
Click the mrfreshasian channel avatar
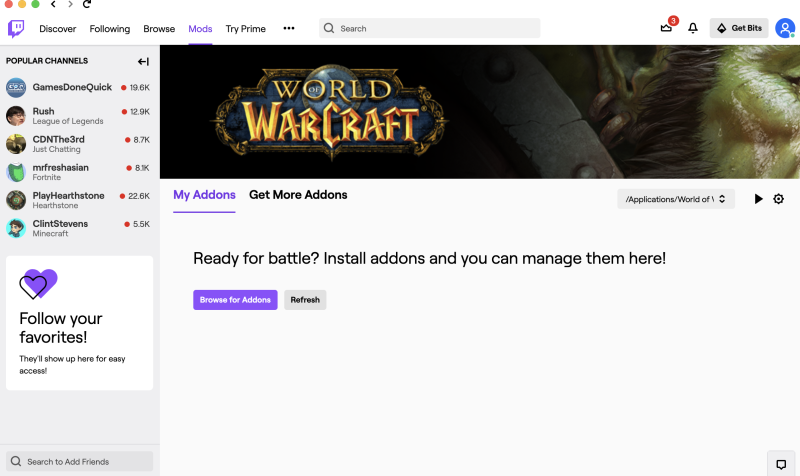[16, 172]
